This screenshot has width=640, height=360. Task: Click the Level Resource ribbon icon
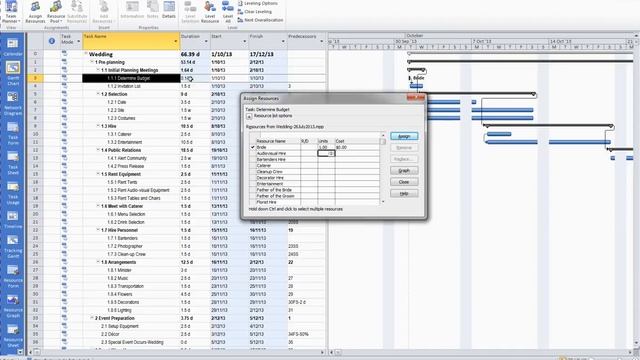click(210, 12)
